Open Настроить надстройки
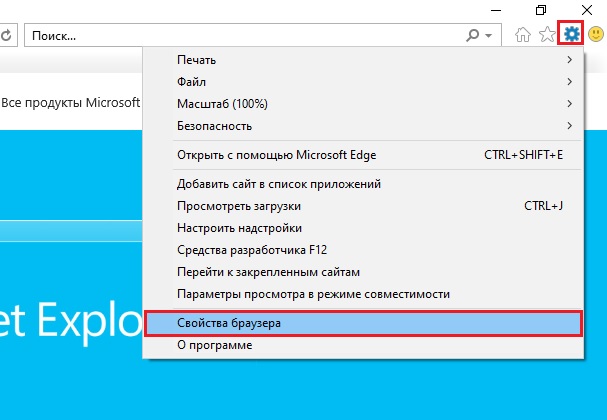 click(x=363, y=228)
